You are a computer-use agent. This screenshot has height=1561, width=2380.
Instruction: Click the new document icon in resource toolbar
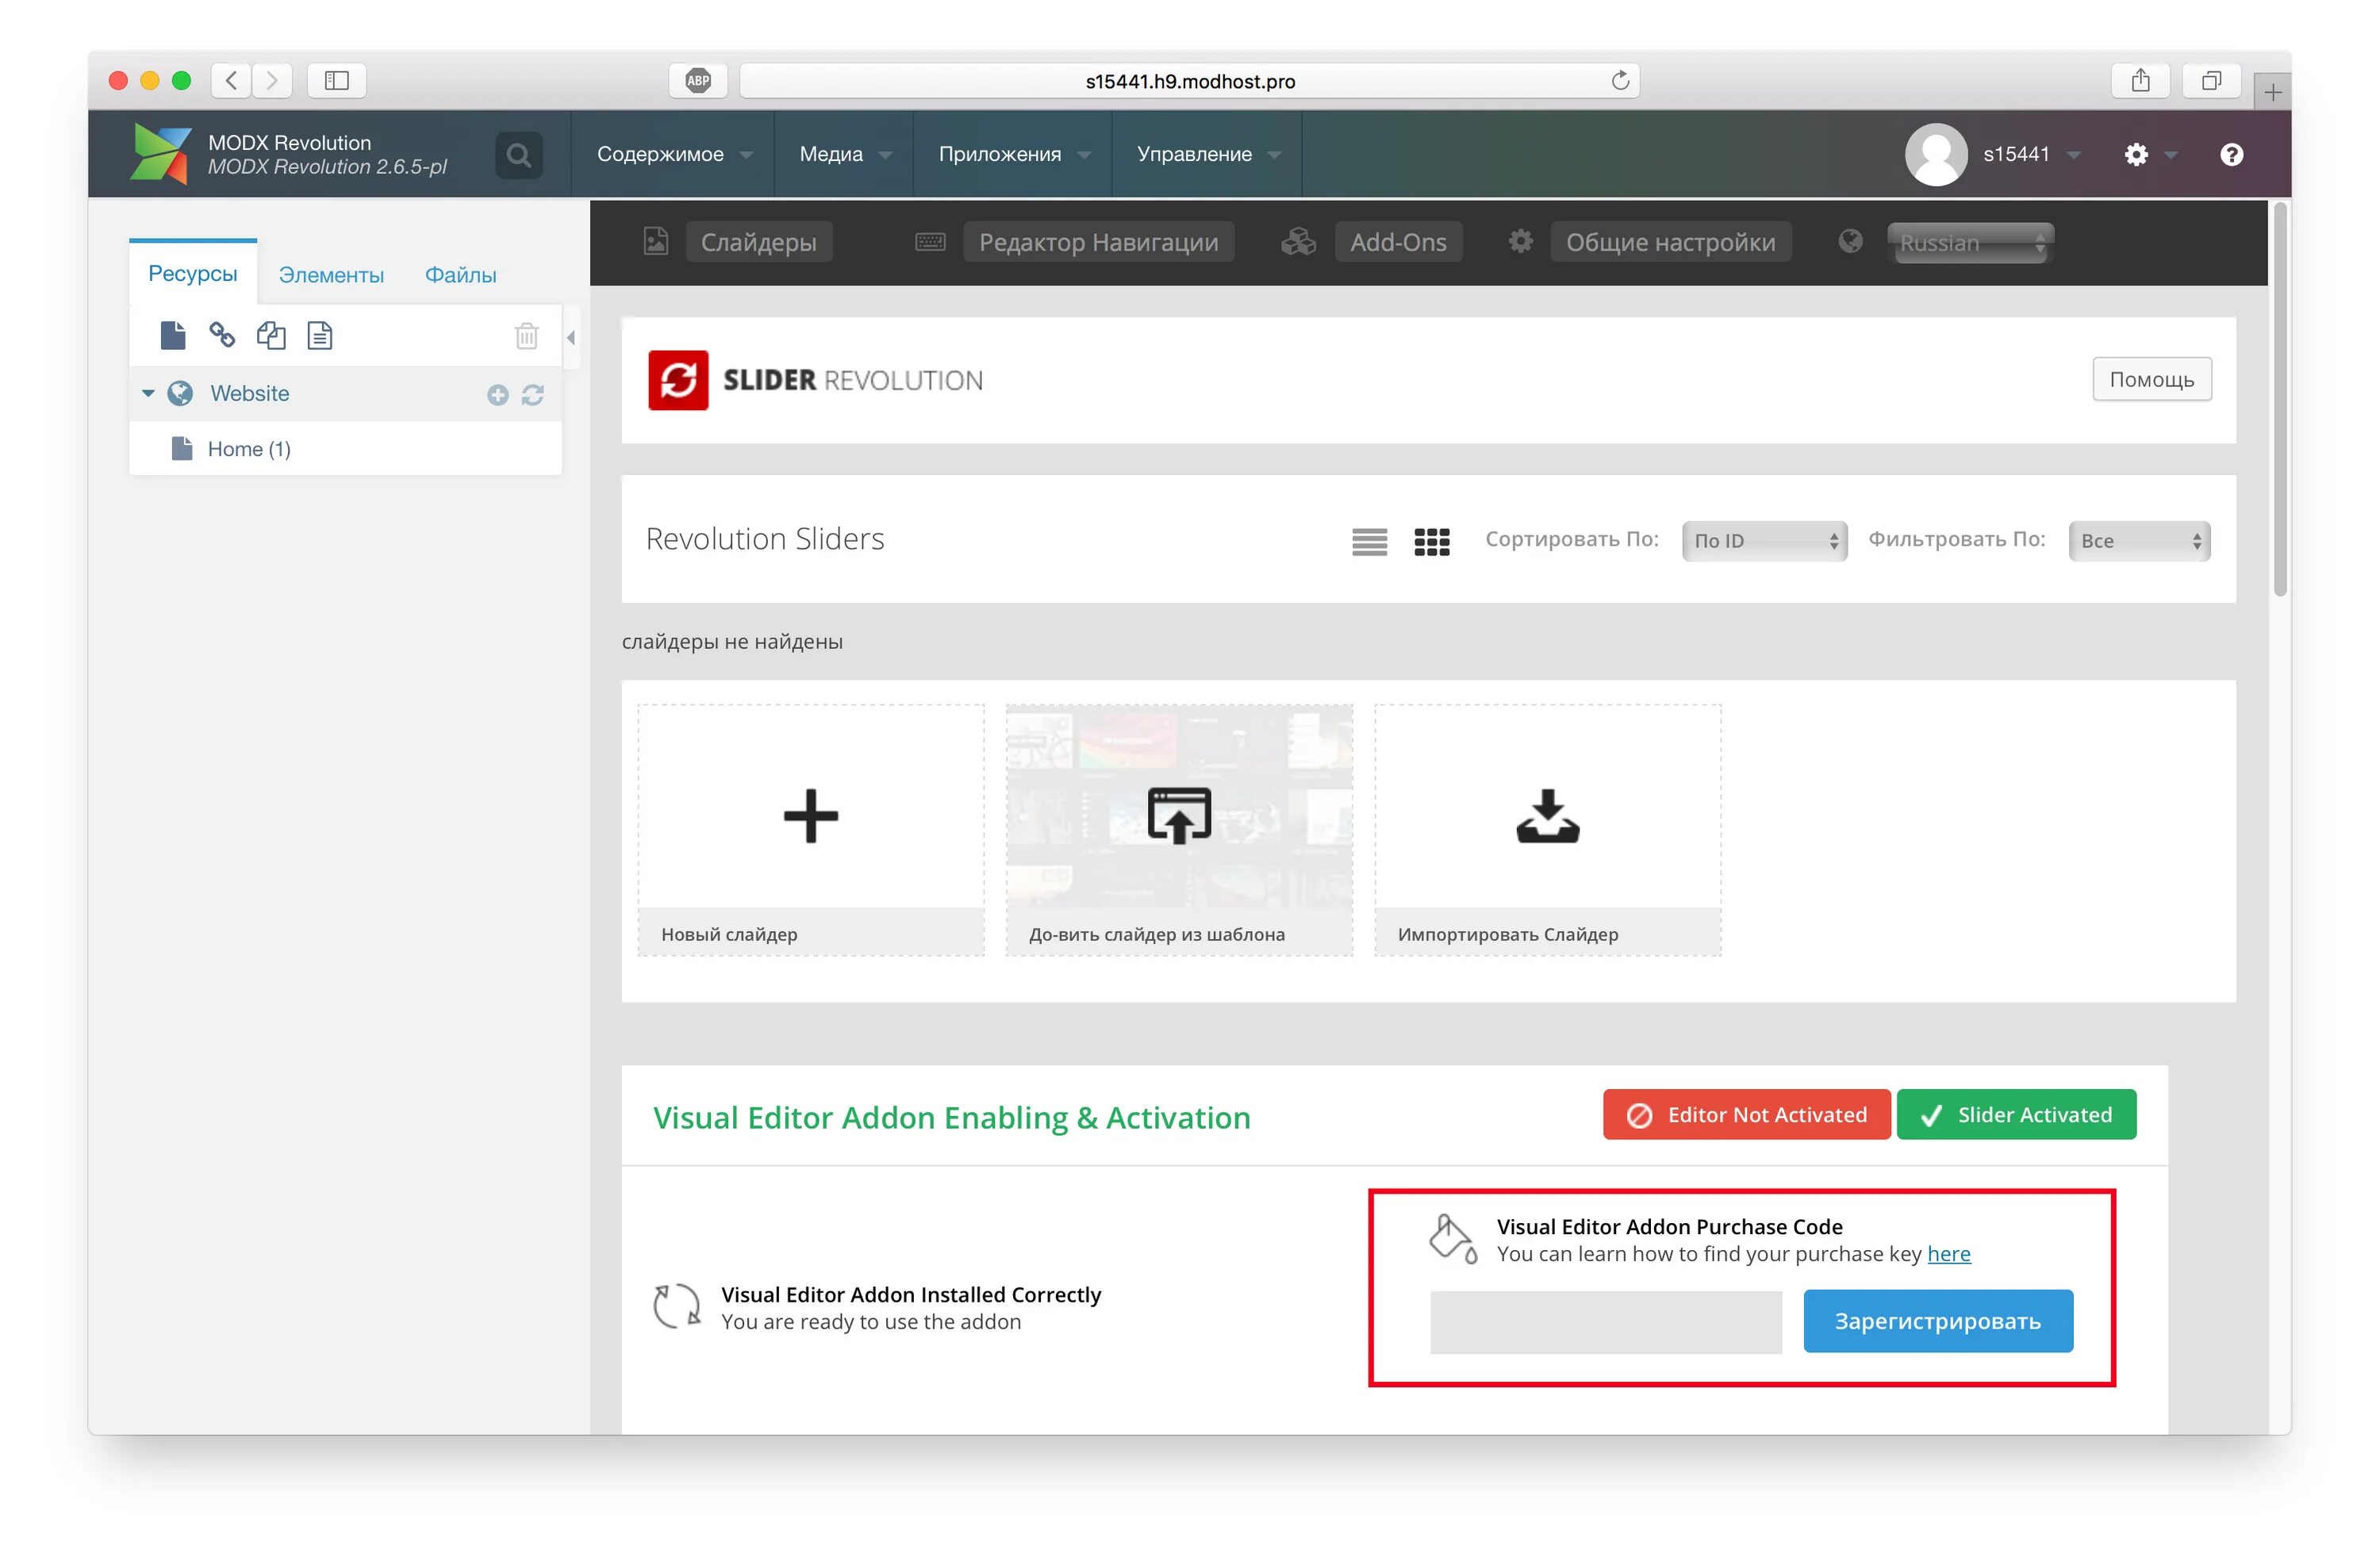coord(173,335)
